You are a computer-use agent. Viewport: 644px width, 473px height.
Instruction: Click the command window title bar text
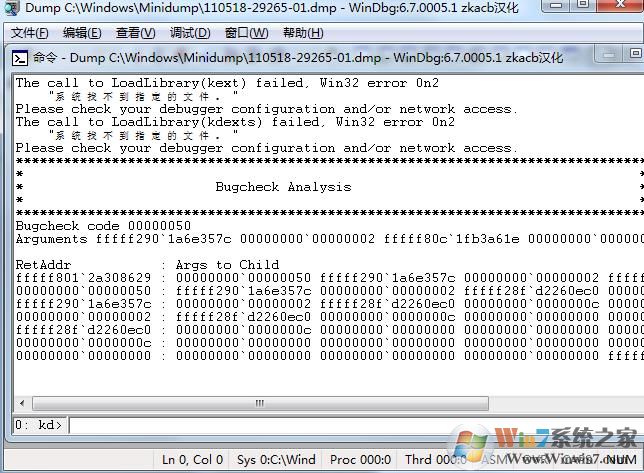click(x=298, y=58)
